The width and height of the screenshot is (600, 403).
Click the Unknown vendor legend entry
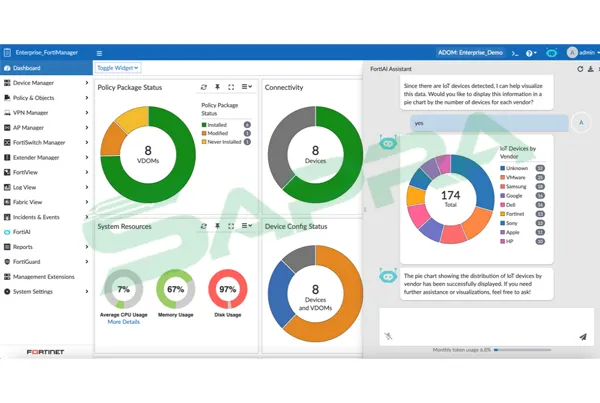pos(522,168)
